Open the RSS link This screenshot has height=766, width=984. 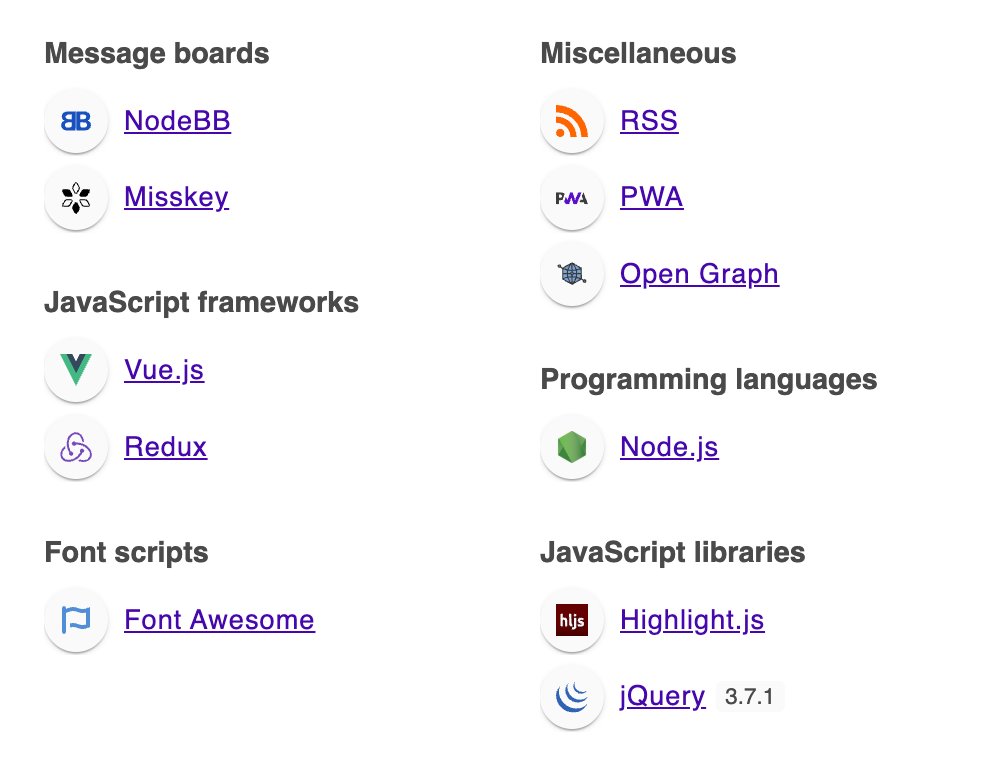[x=649, y=120]
